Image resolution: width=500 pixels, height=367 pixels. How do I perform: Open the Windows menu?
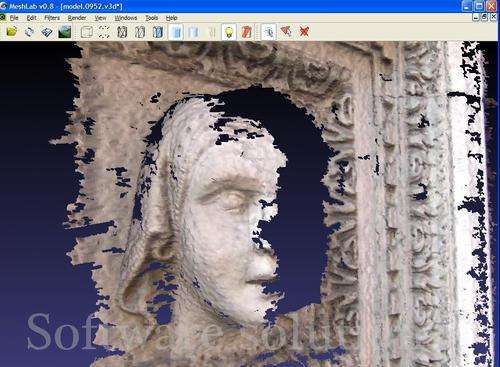tap(126, 18)
